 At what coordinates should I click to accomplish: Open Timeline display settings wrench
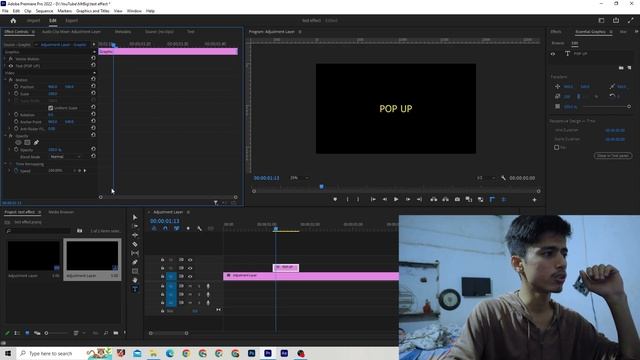click(x=199, y=229)
